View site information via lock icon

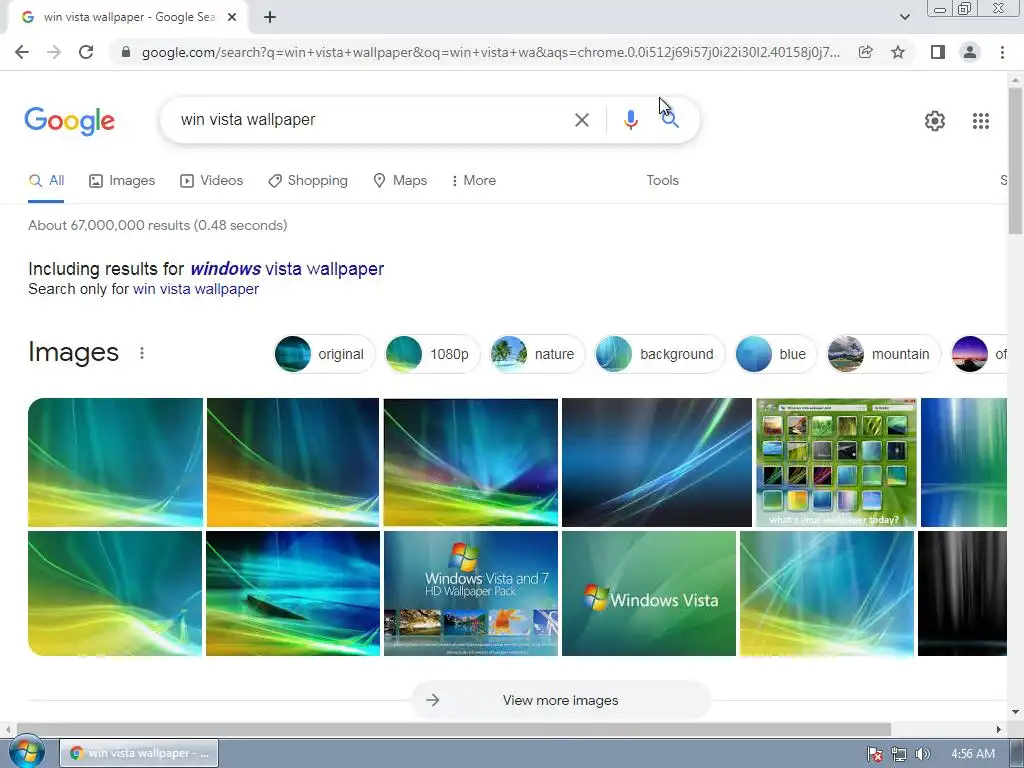pos(126,52)
